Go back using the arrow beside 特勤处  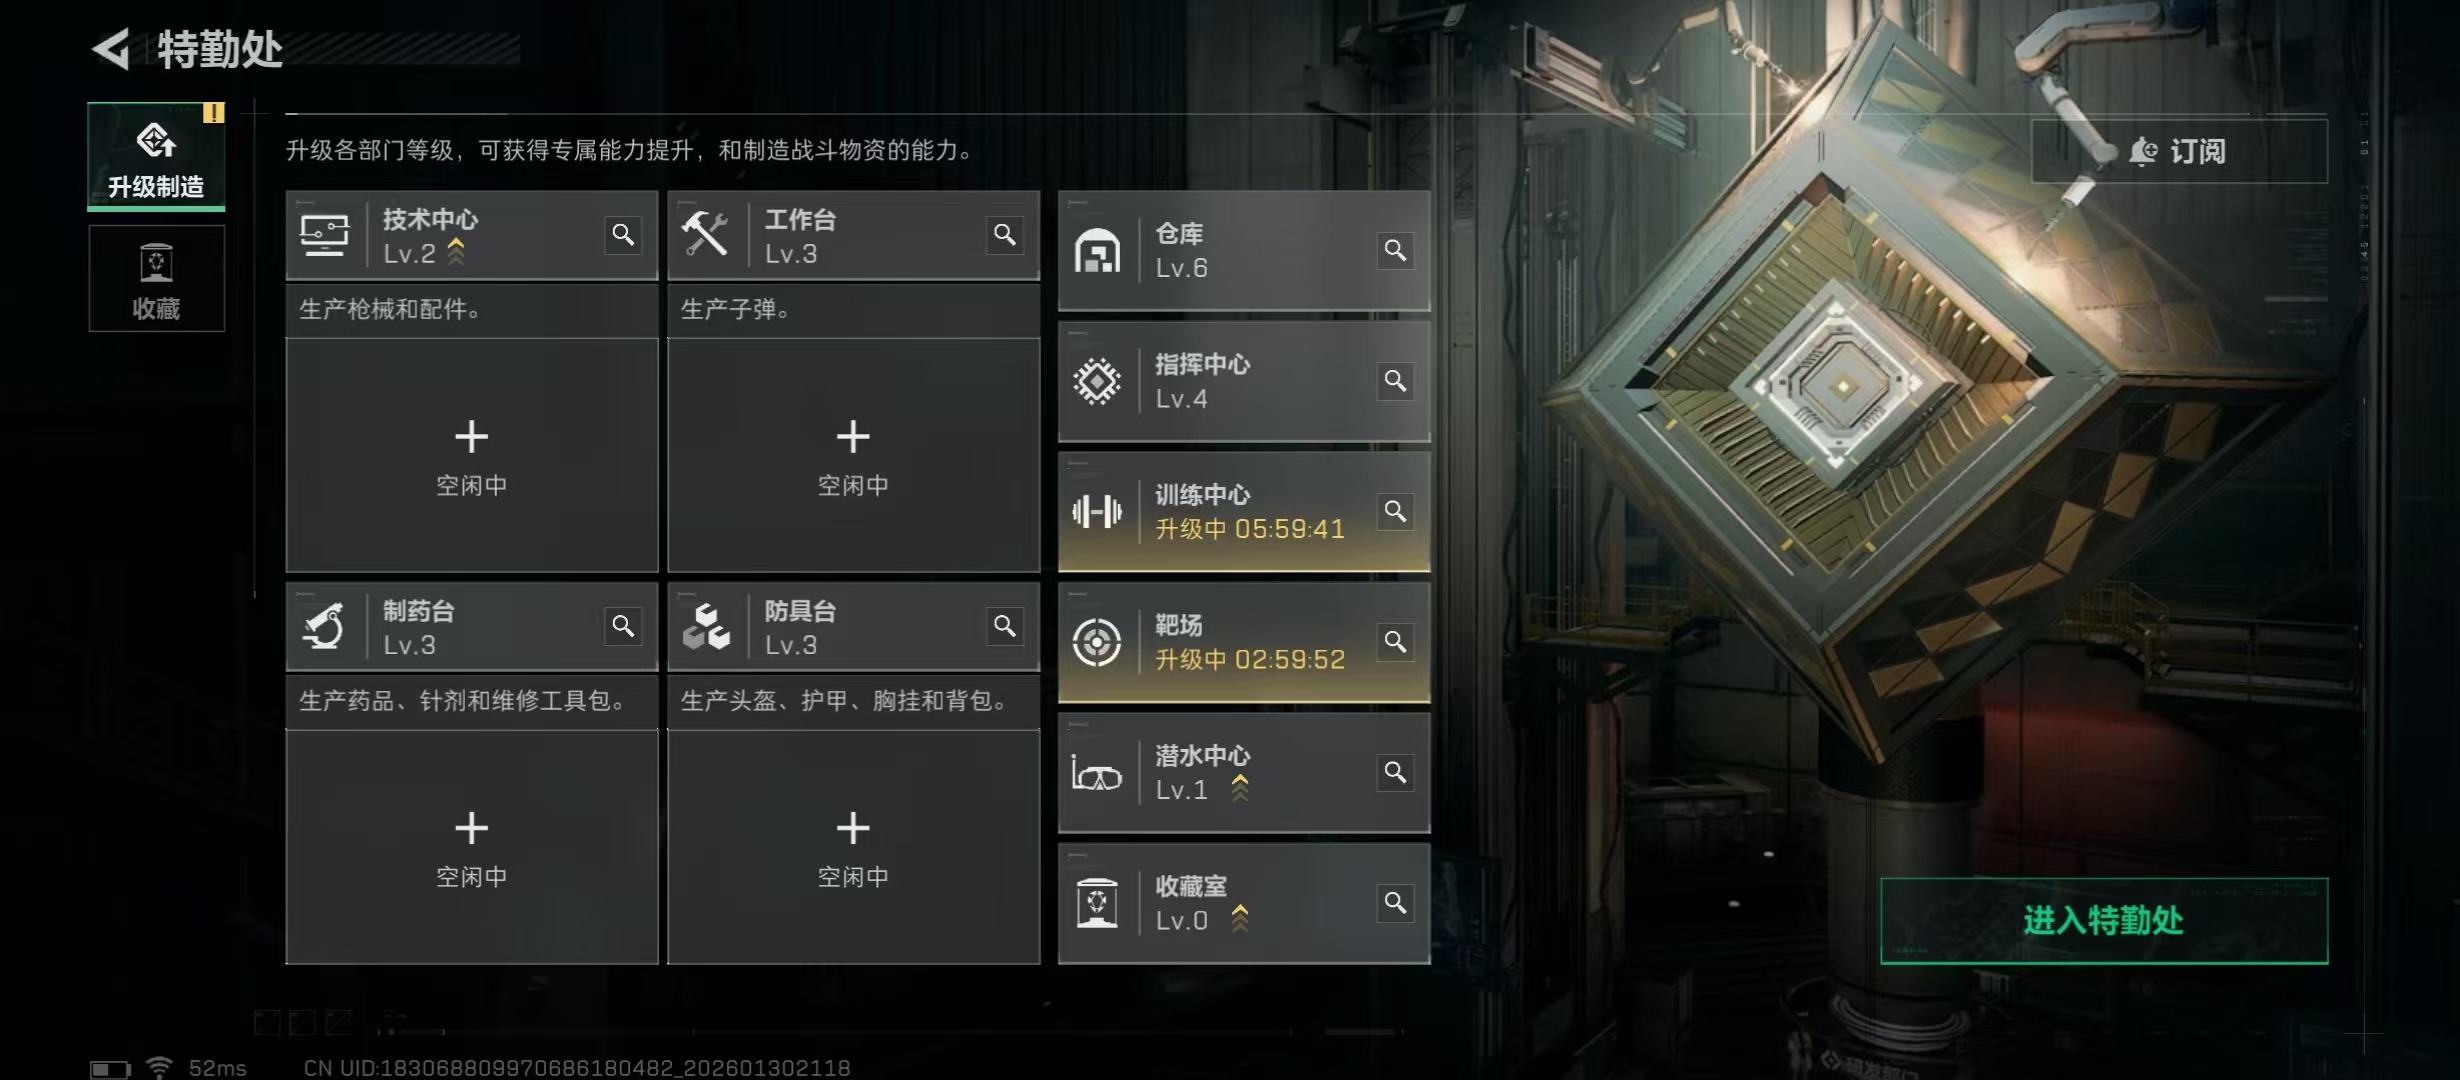[x=112, y=49]
